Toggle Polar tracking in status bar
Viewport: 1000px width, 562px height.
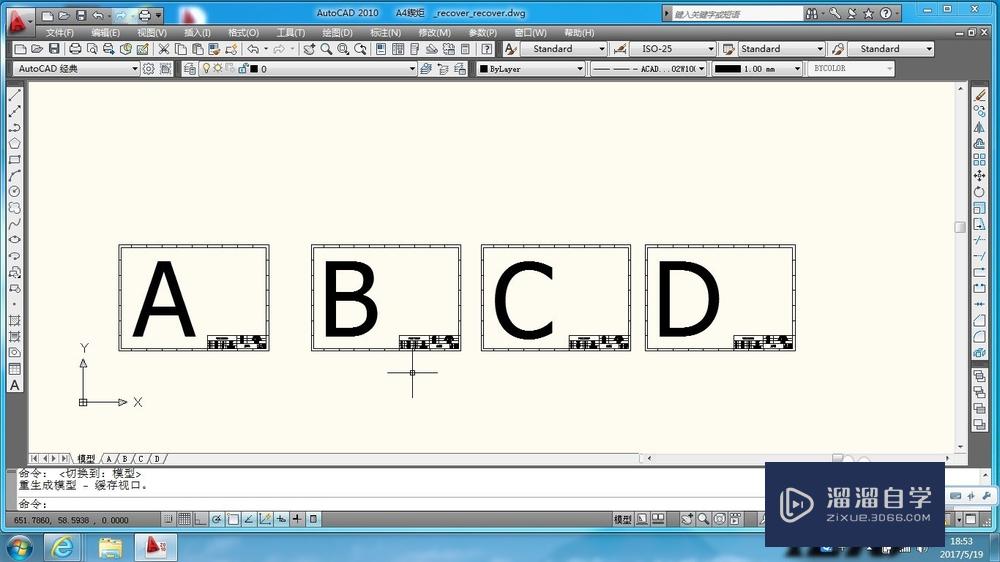point(217,519)
